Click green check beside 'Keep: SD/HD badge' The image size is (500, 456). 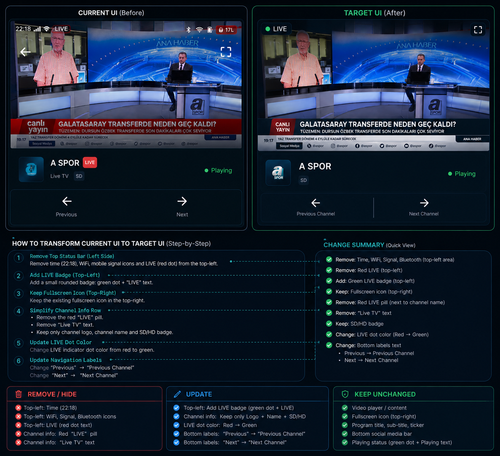click(x=329, y=324)
